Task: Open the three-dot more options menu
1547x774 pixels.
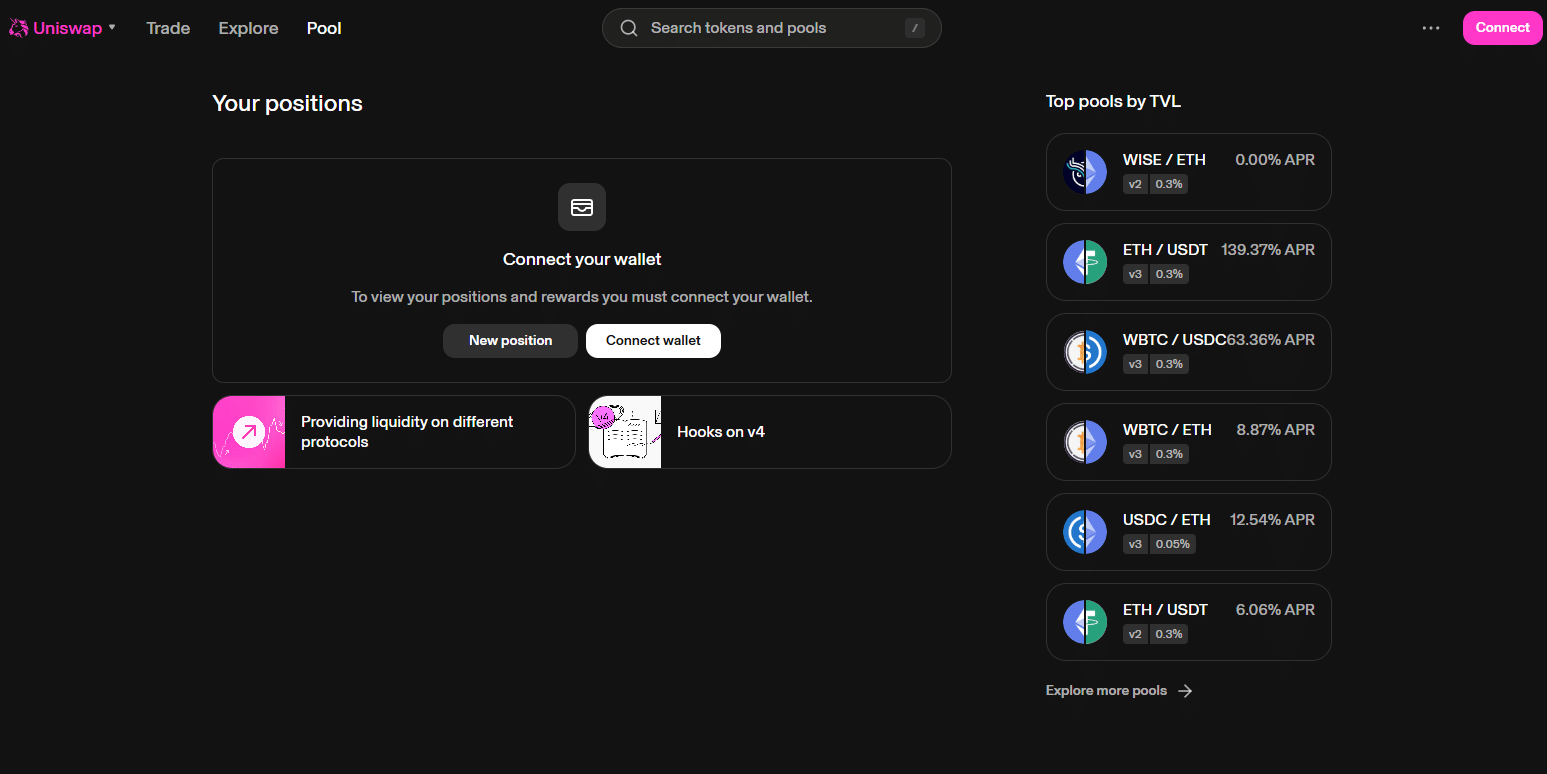Action: click(x=1431, y=28)
